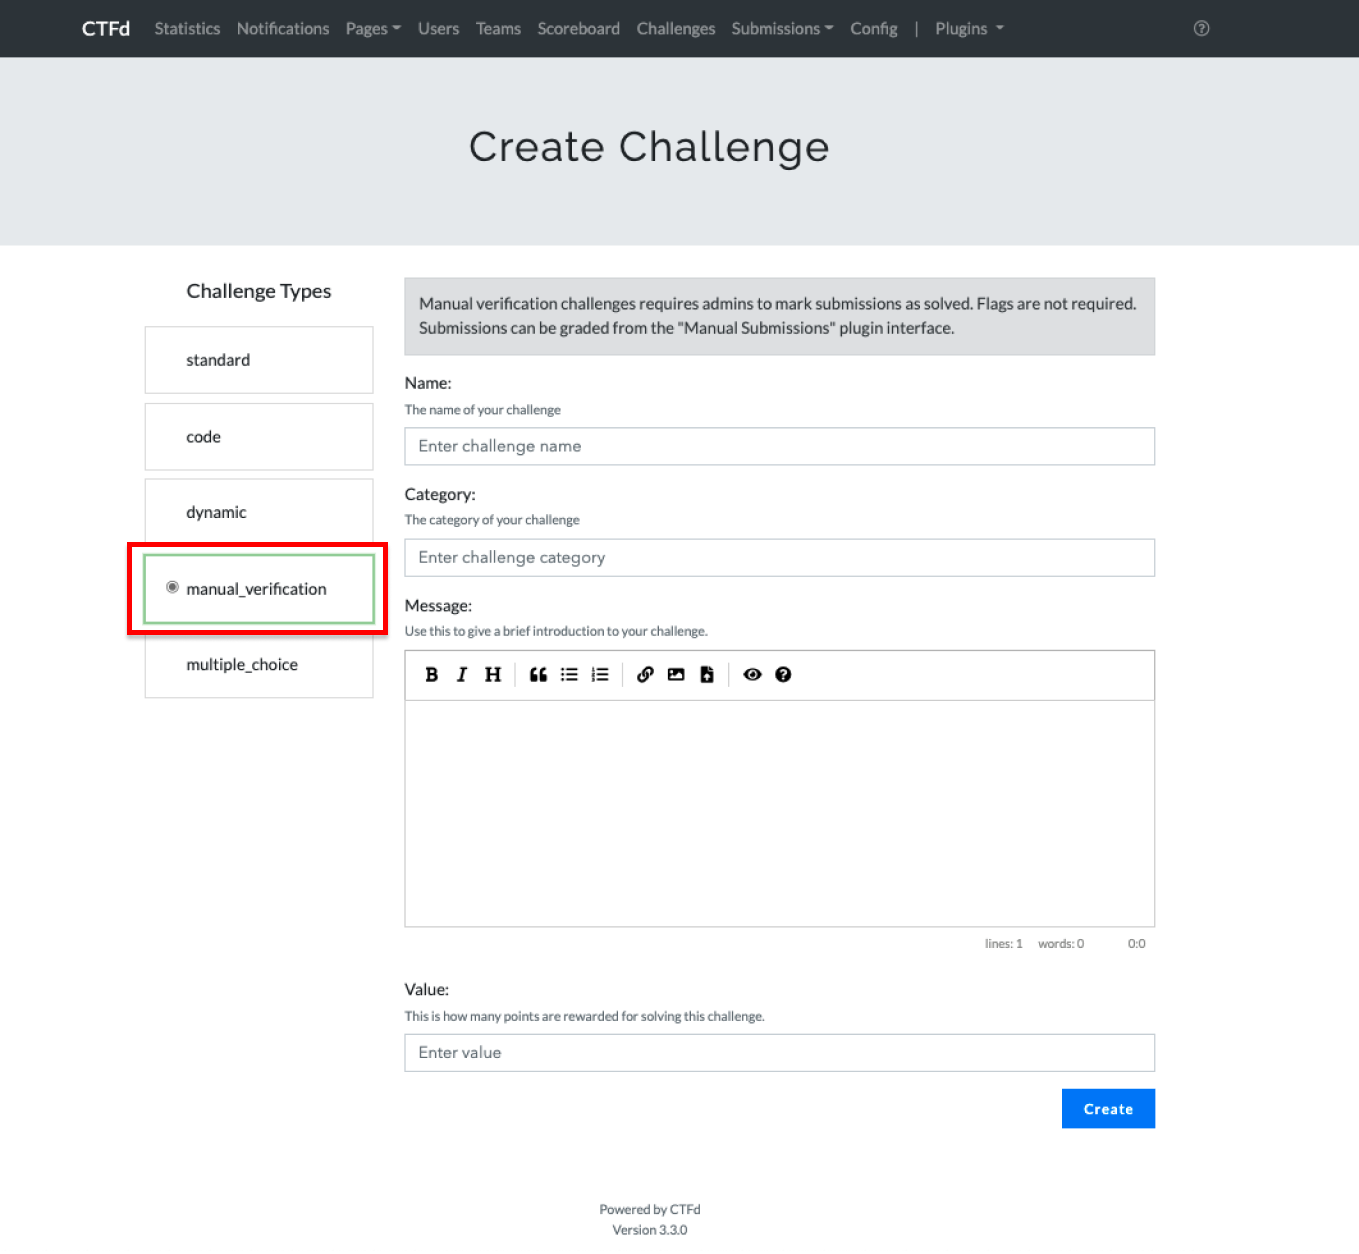Expand the Pages dropdown menu
1359x1254 pixels.
(373, 29)
